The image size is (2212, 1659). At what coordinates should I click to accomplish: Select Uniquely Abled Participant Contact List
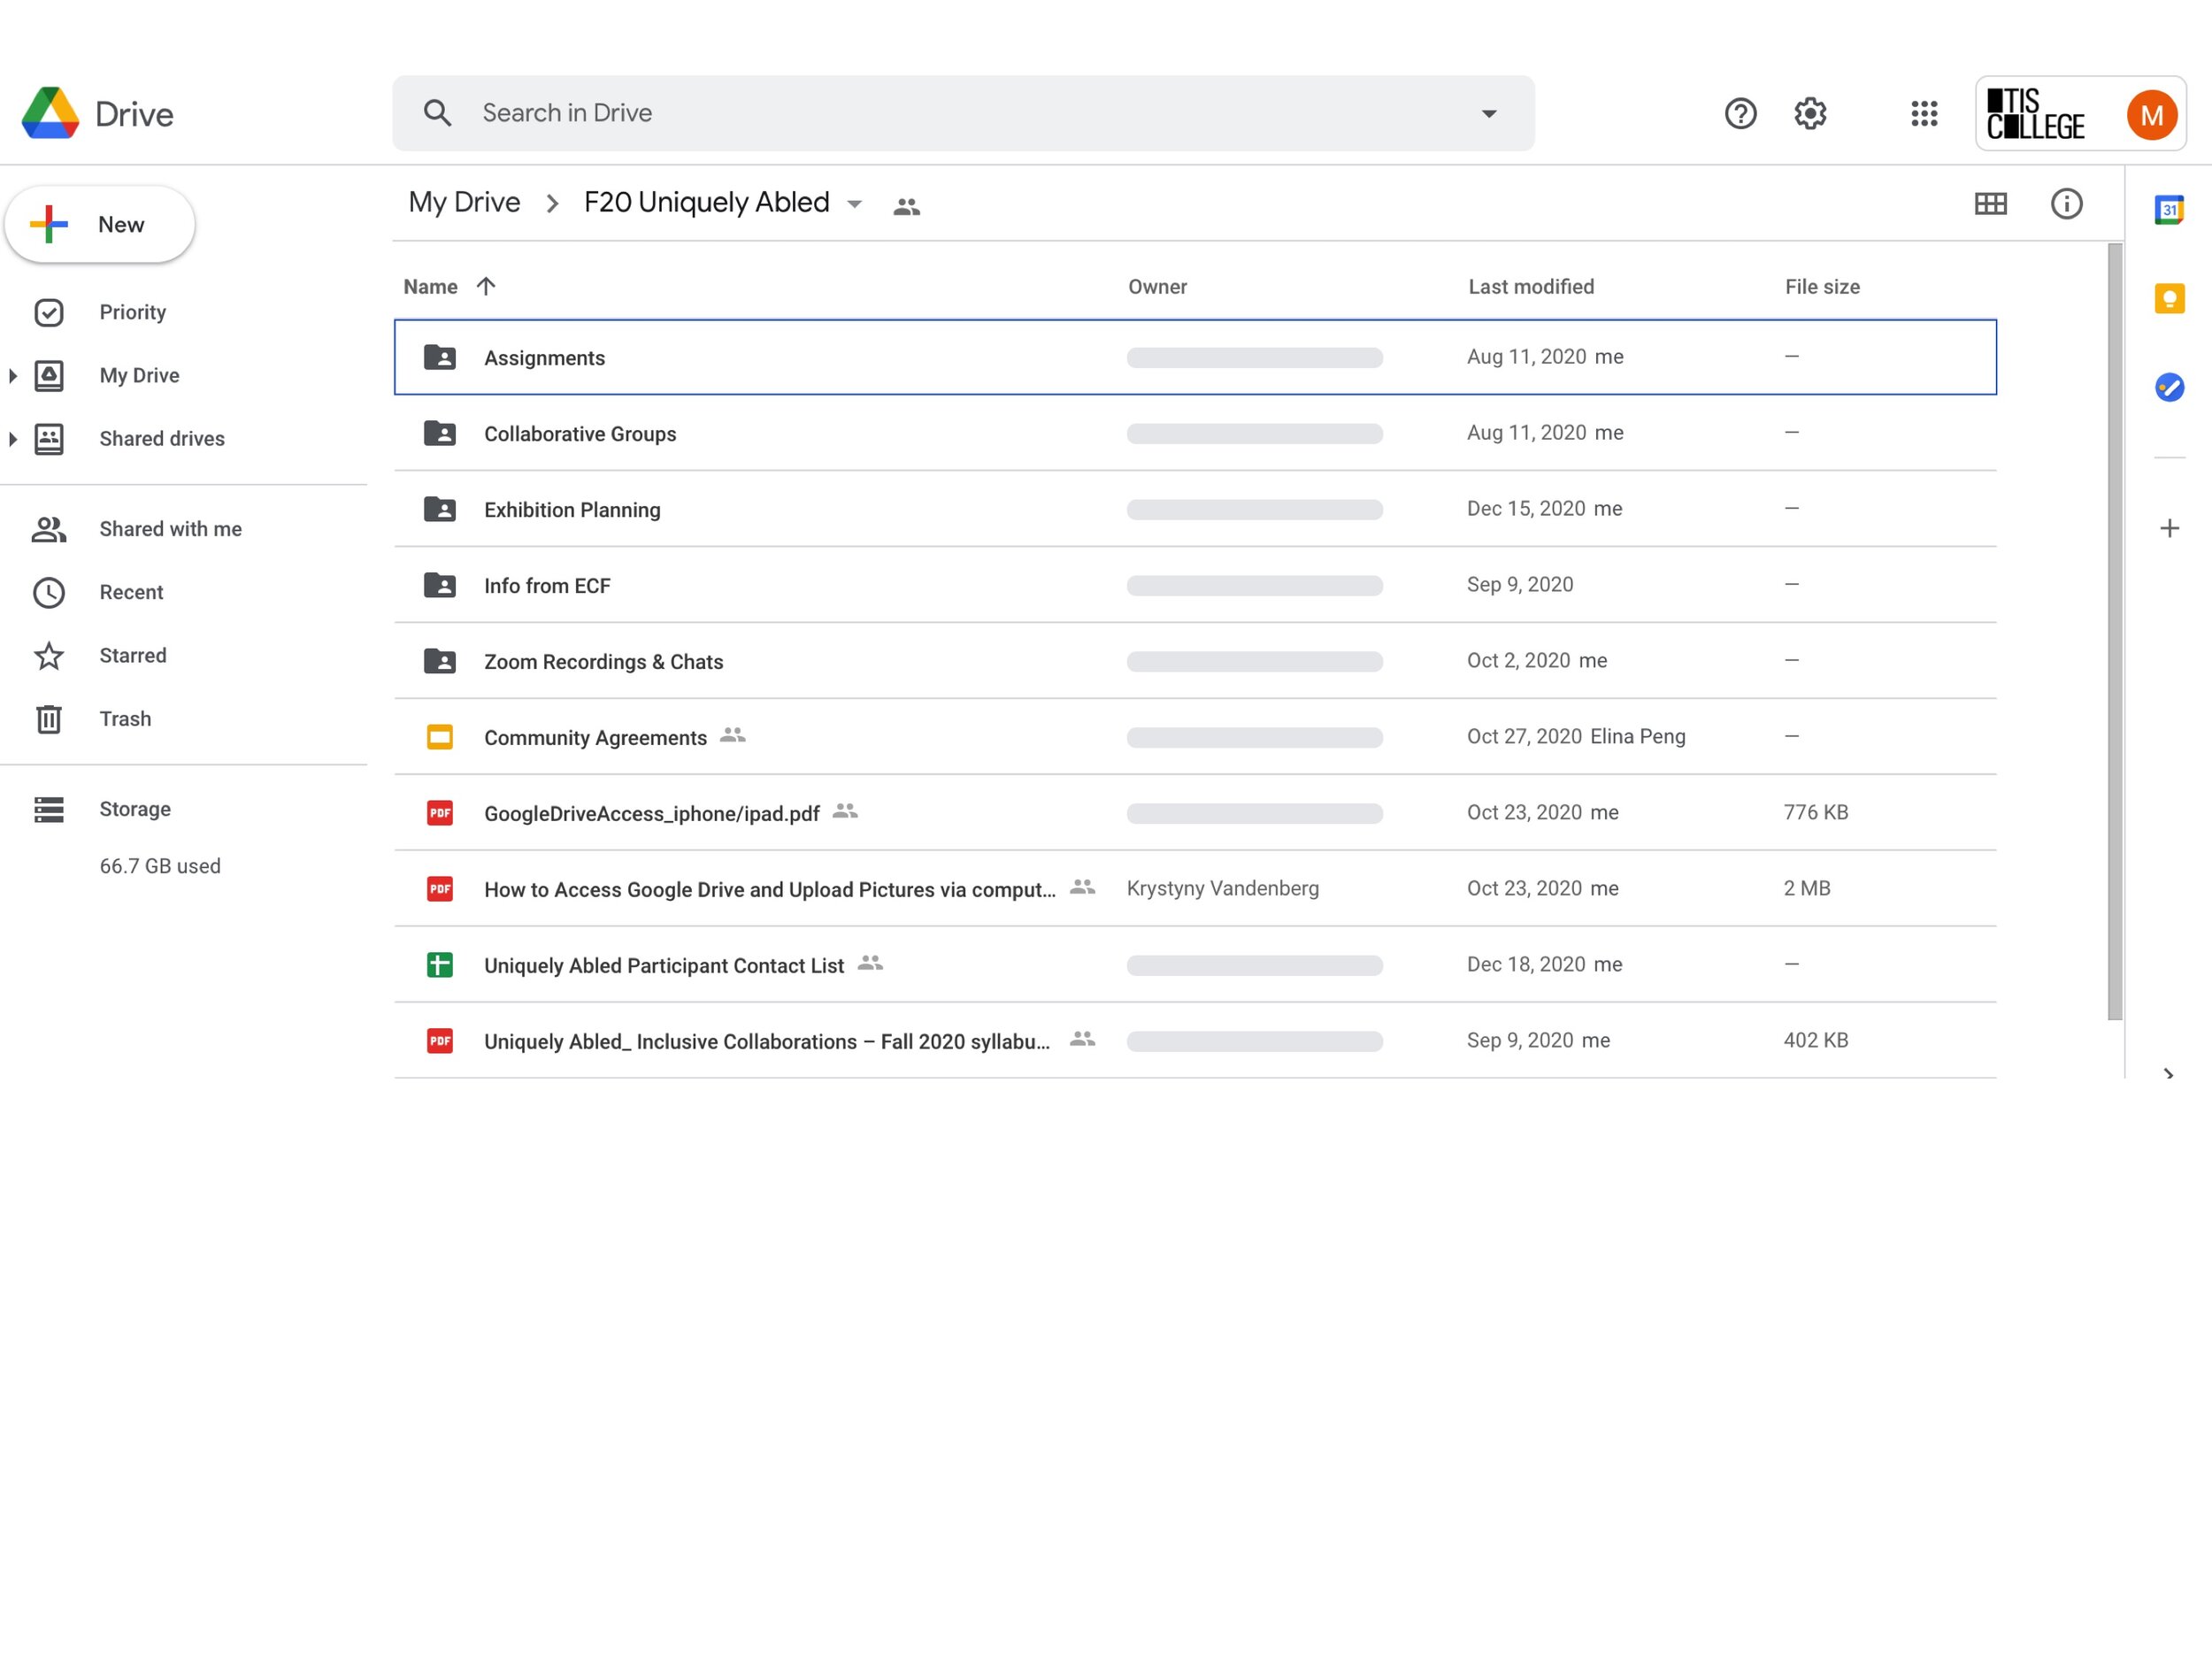(x=1195, y=965)
